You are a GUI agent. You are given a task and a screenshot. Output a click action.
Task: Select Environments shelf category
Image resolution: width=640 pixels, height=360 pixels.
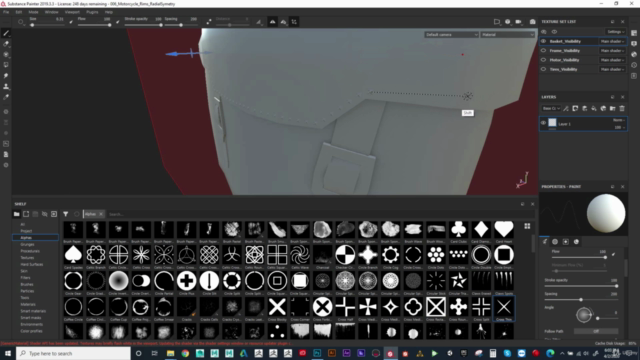pyautogui.click(x=31, y=324)
